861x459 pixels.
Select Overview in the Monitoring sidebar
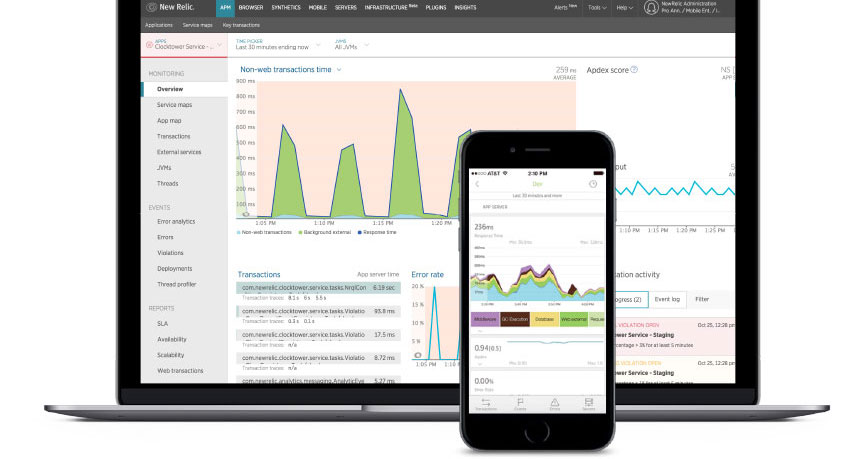tap(184, 89)
